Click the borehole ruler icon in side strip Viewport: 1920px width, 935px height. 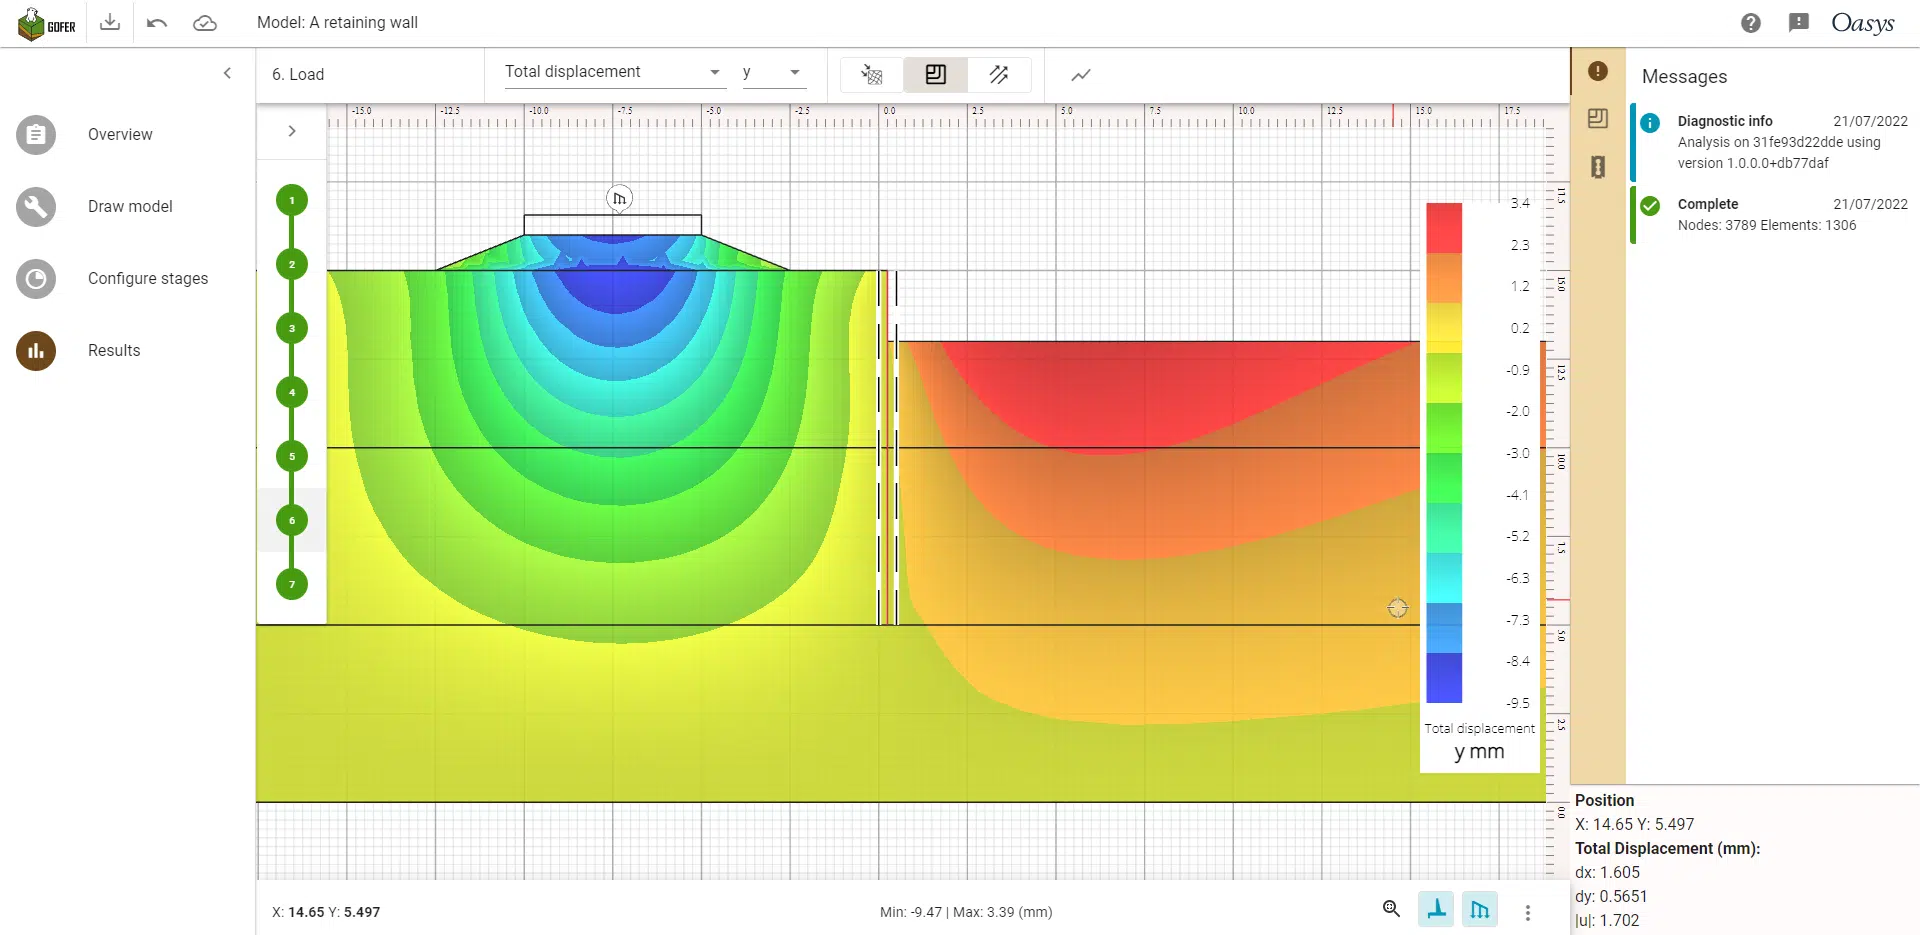point(1598,167)
